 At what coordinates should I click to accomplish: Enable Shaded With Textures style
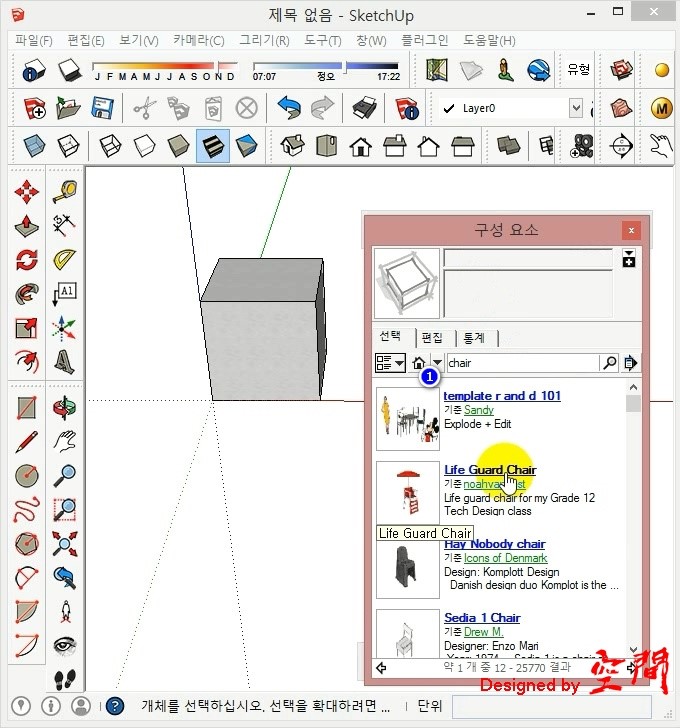pos(213,146)
